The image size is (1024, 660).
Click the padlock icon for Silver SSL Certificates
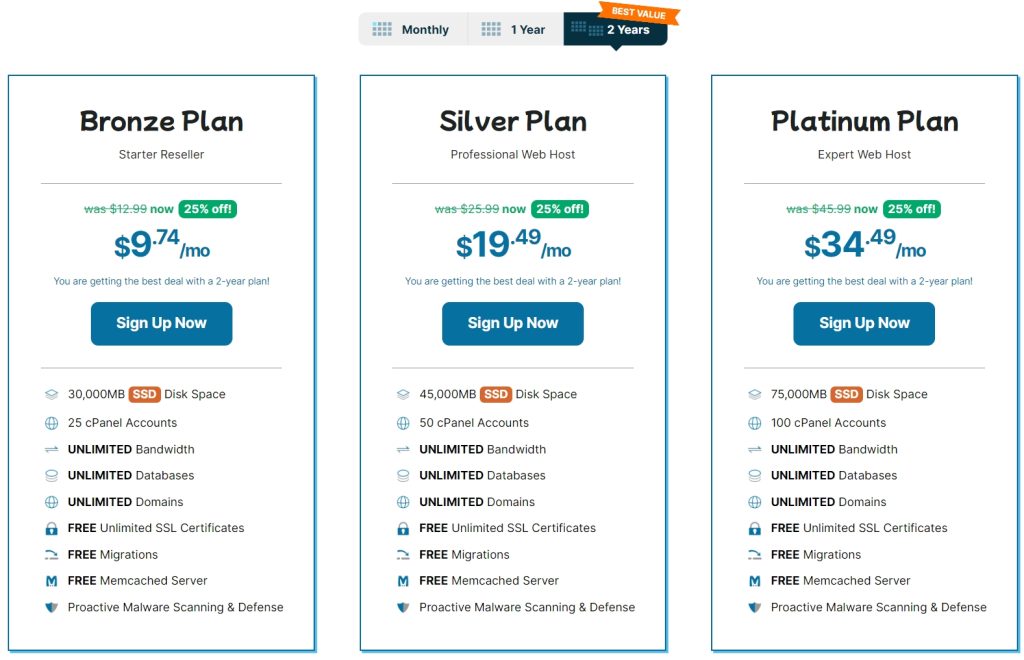coord(403,528)
